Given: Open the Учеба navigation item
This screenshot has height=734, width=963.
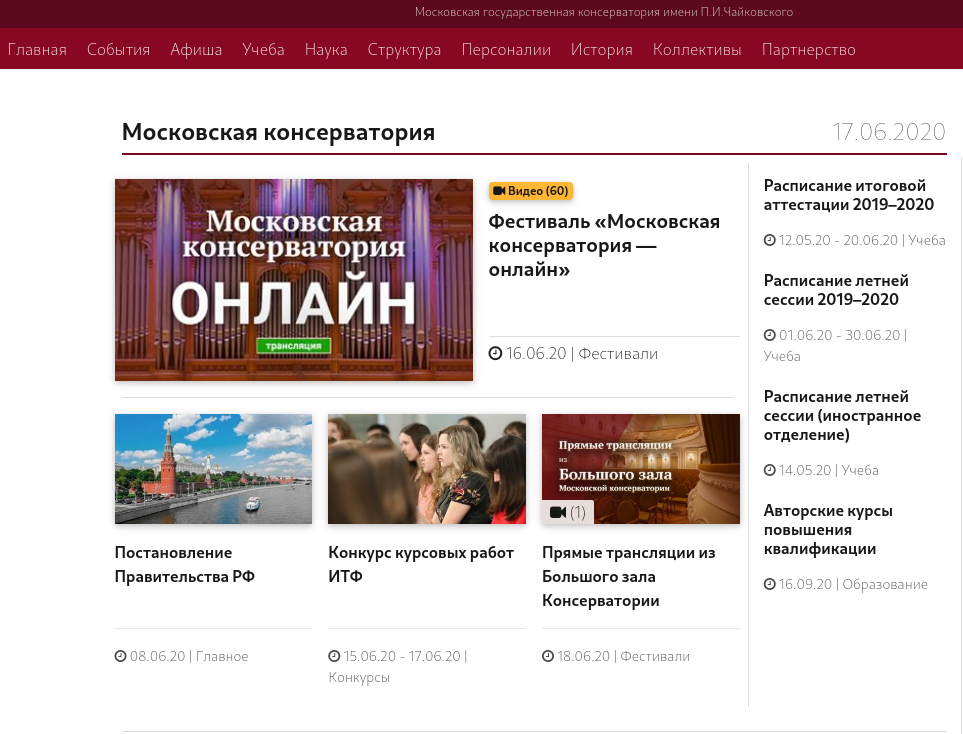Looking at the screenshot, I should (x=263, y=50).
